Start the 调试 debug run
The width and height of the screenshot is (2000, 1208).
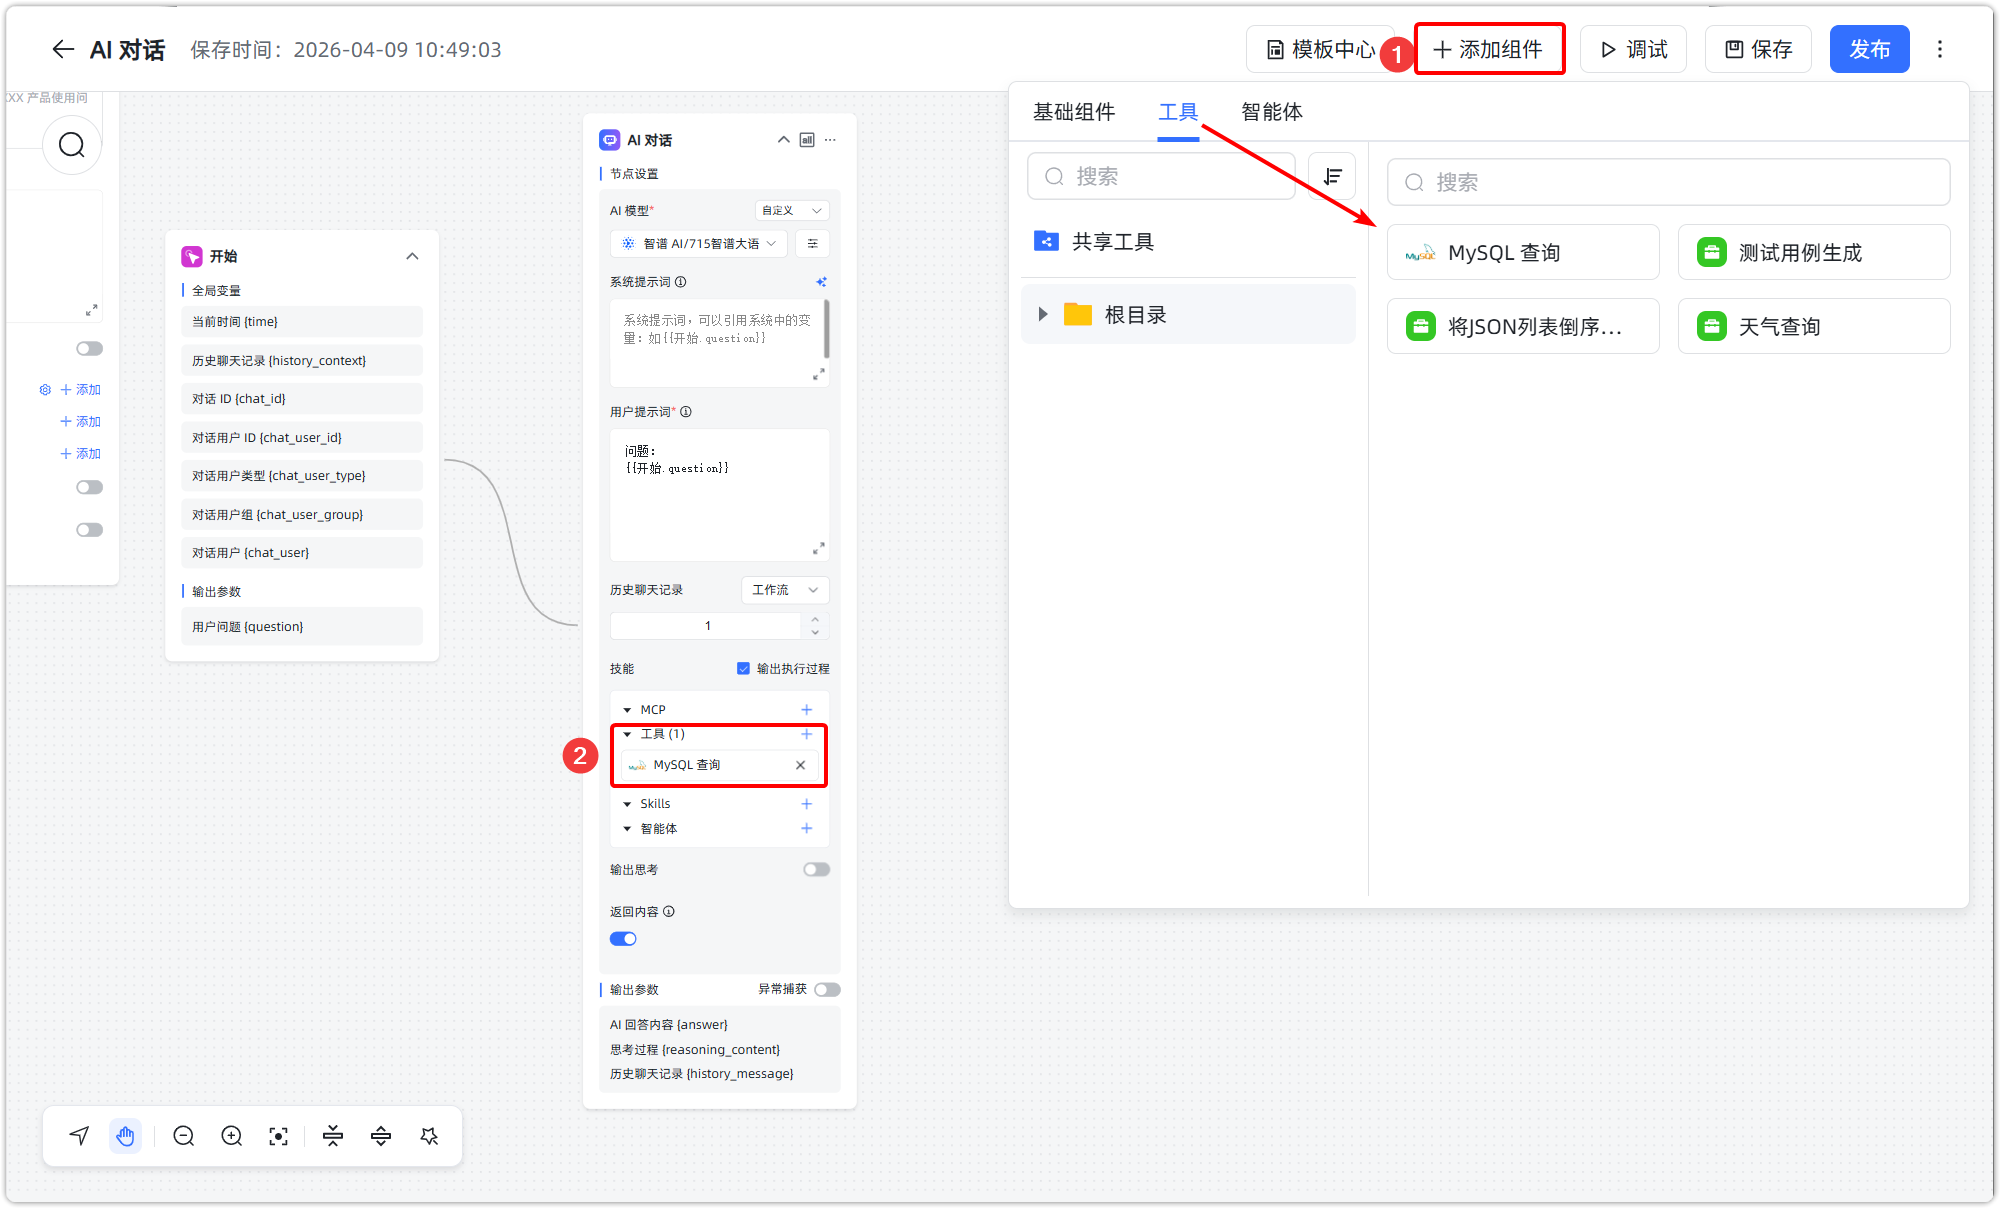click(x=1634, y=49)
